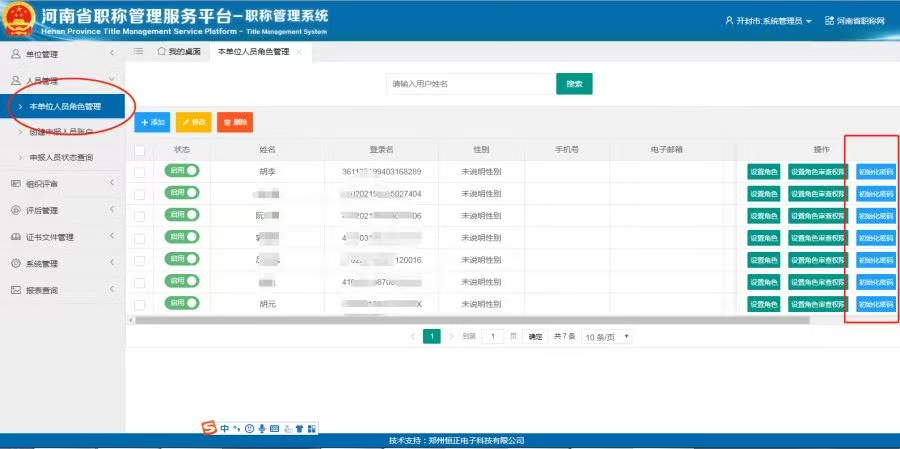Click 初始化密码 for 胡季
This screenshot has height=449, width=900.
pos(876,171)
